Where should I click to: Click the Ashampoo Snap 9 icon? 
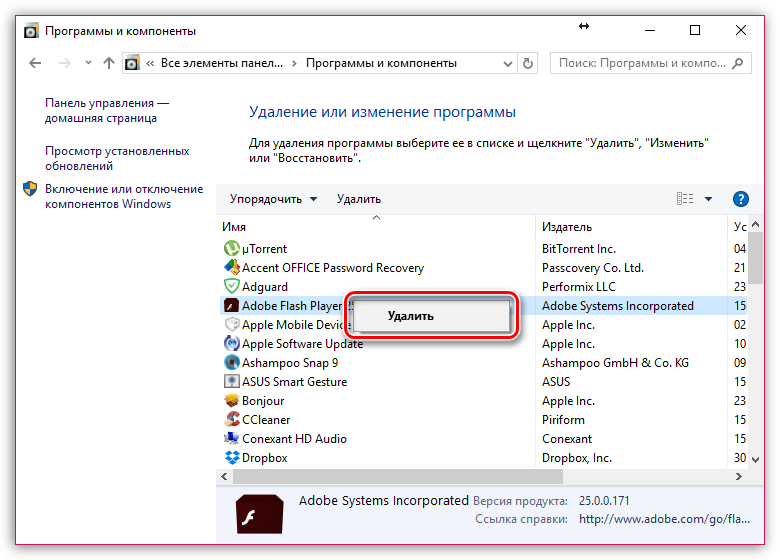click(229, 363)
